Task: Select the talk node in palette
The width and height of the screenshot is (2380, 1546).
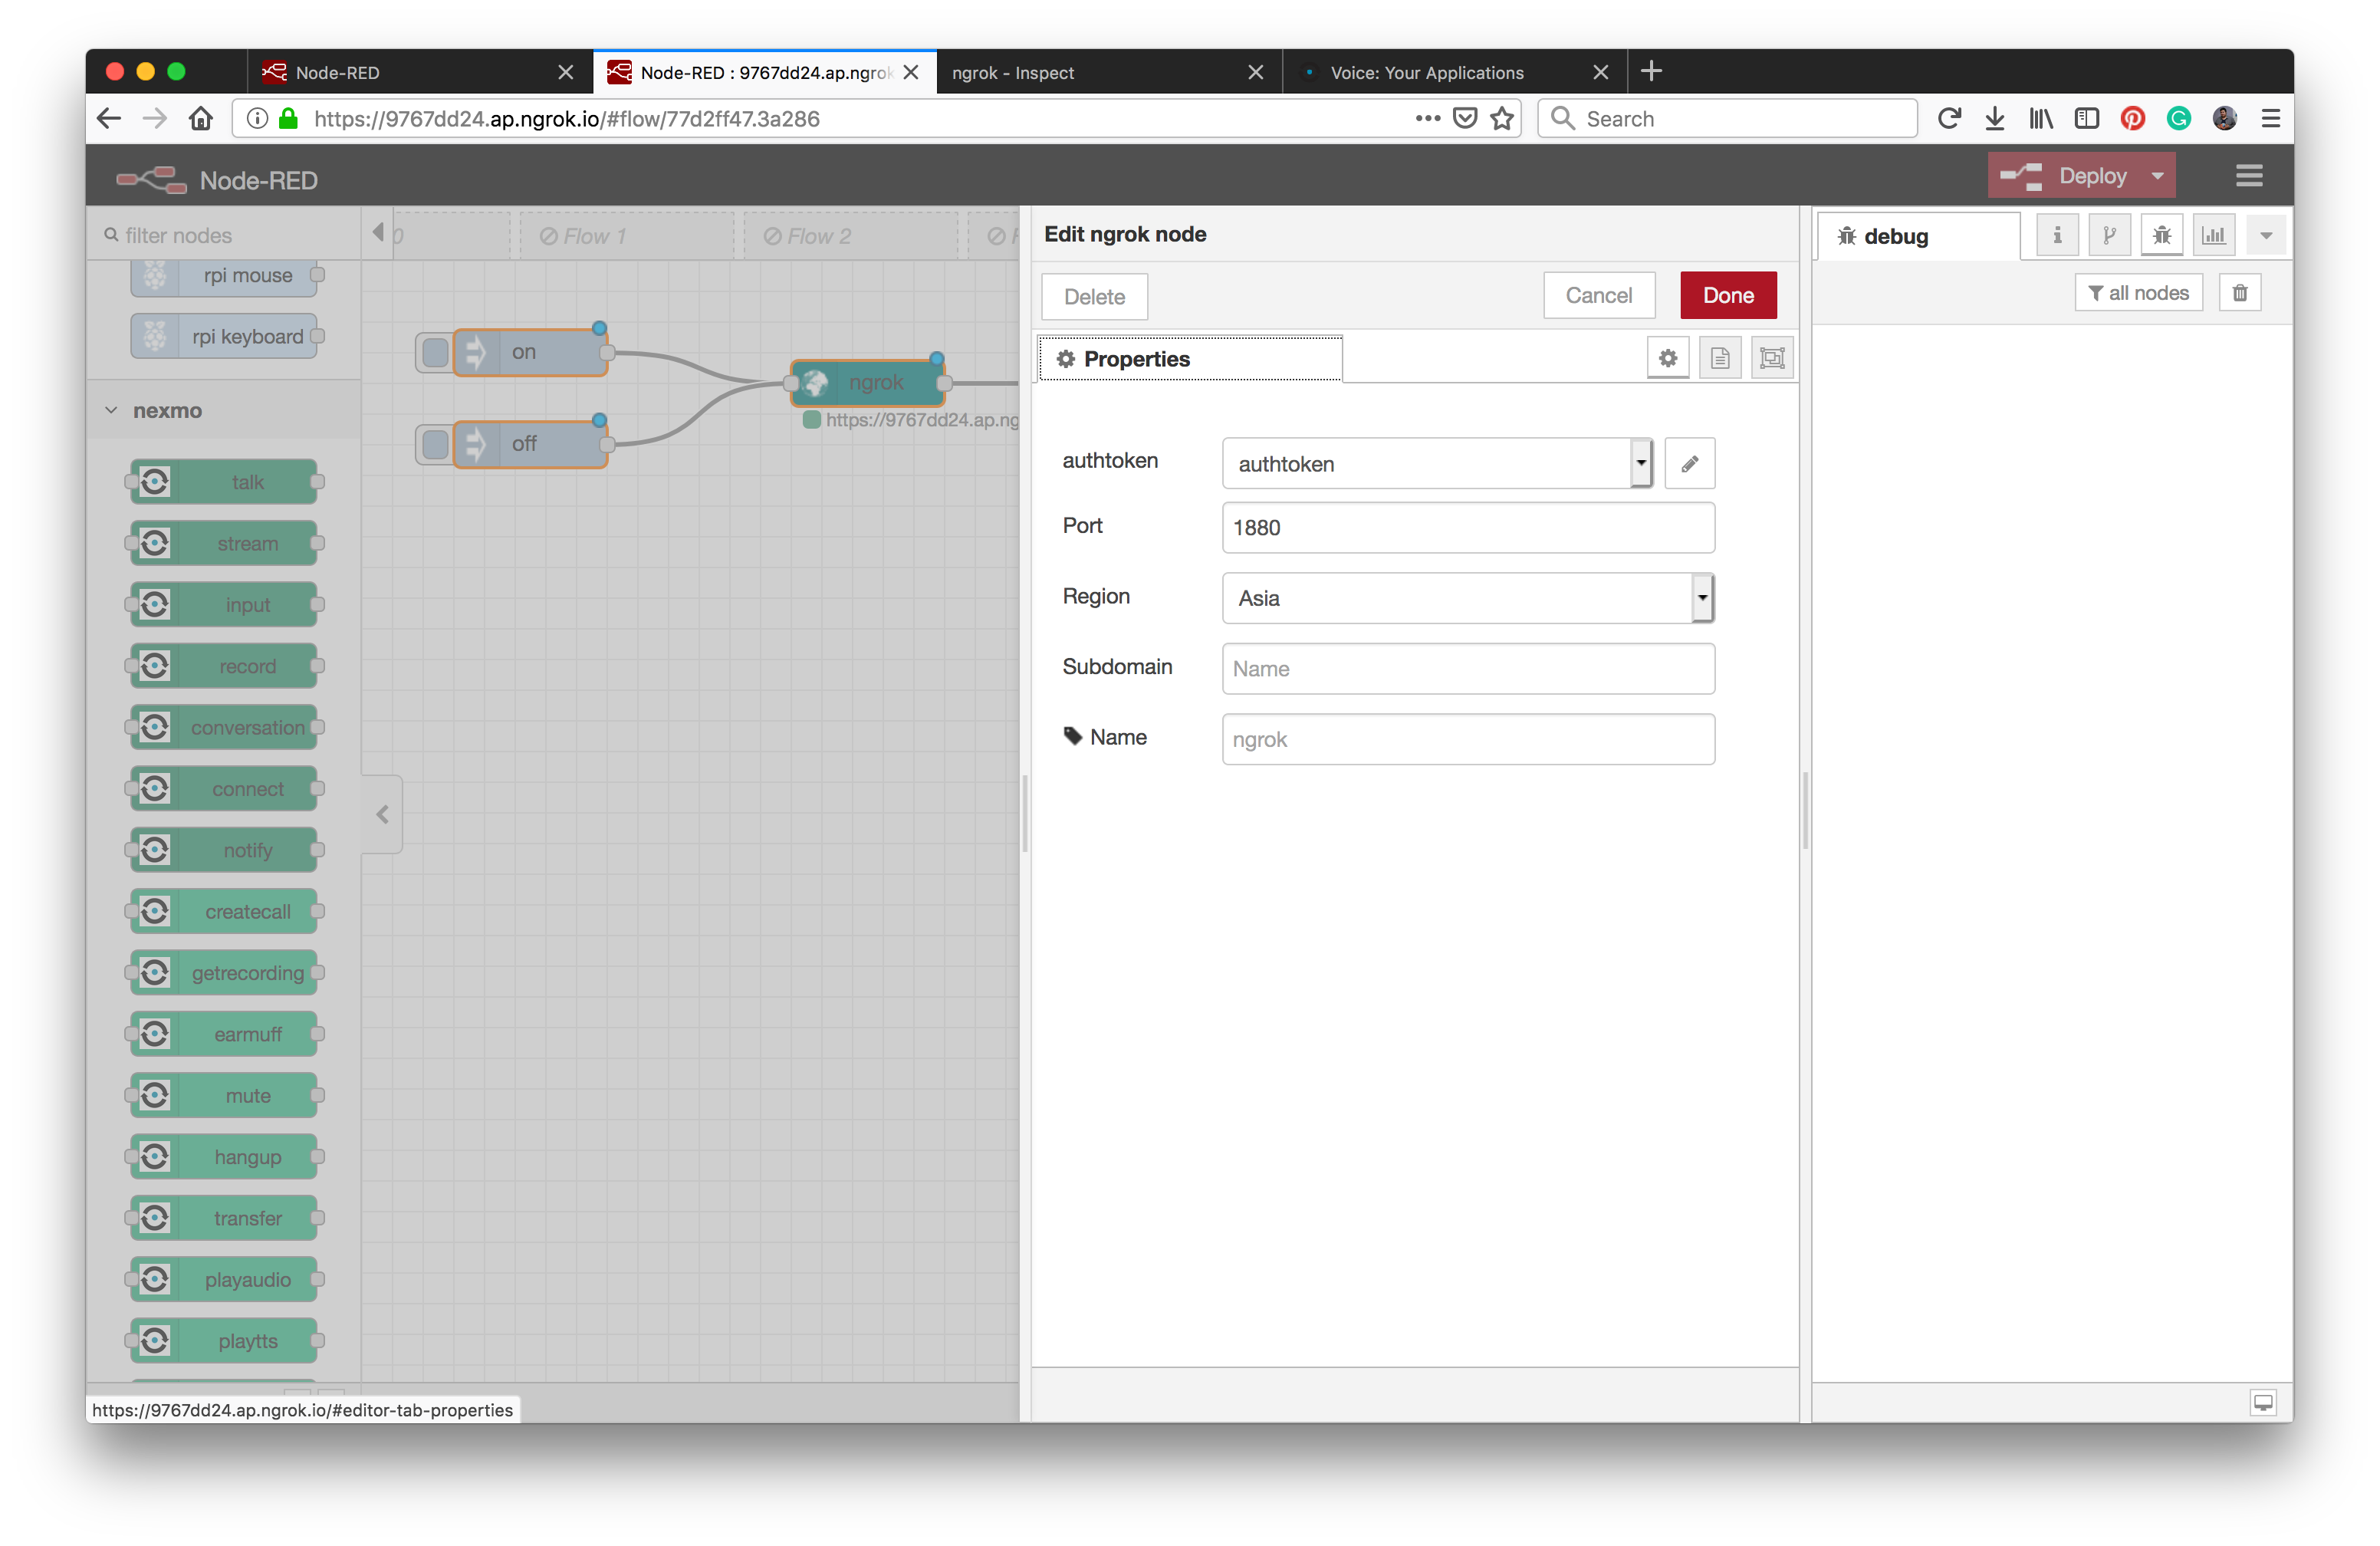Action: [x=224, y=482]
